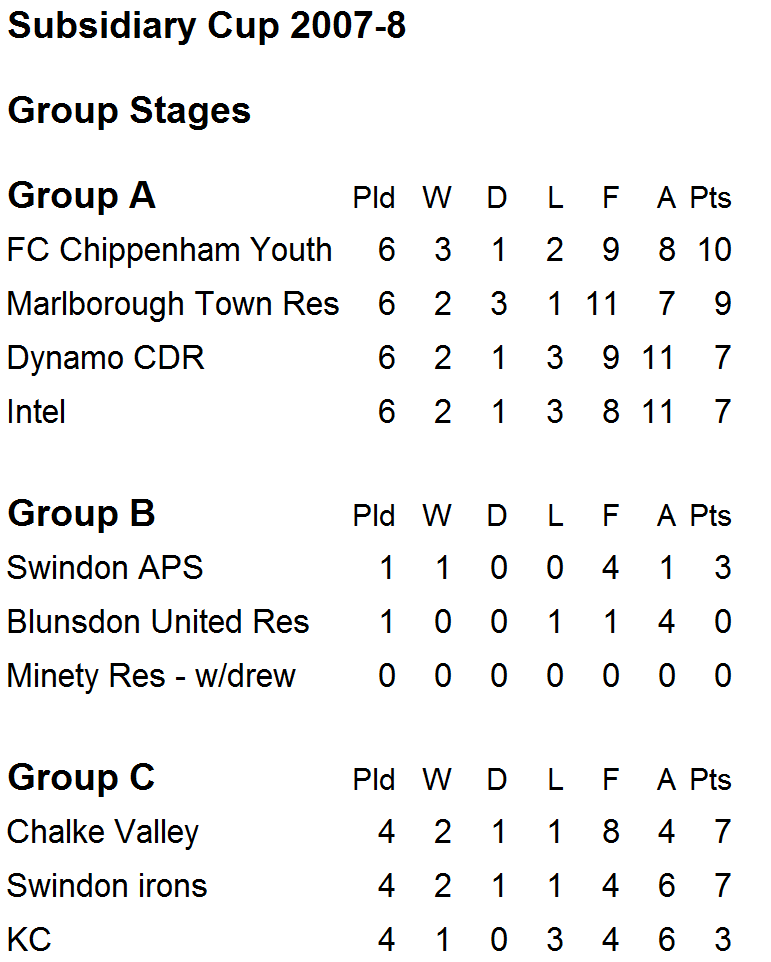
Task: Click the FC Chippenham Youth team name
Action: (x=169, y=249)
